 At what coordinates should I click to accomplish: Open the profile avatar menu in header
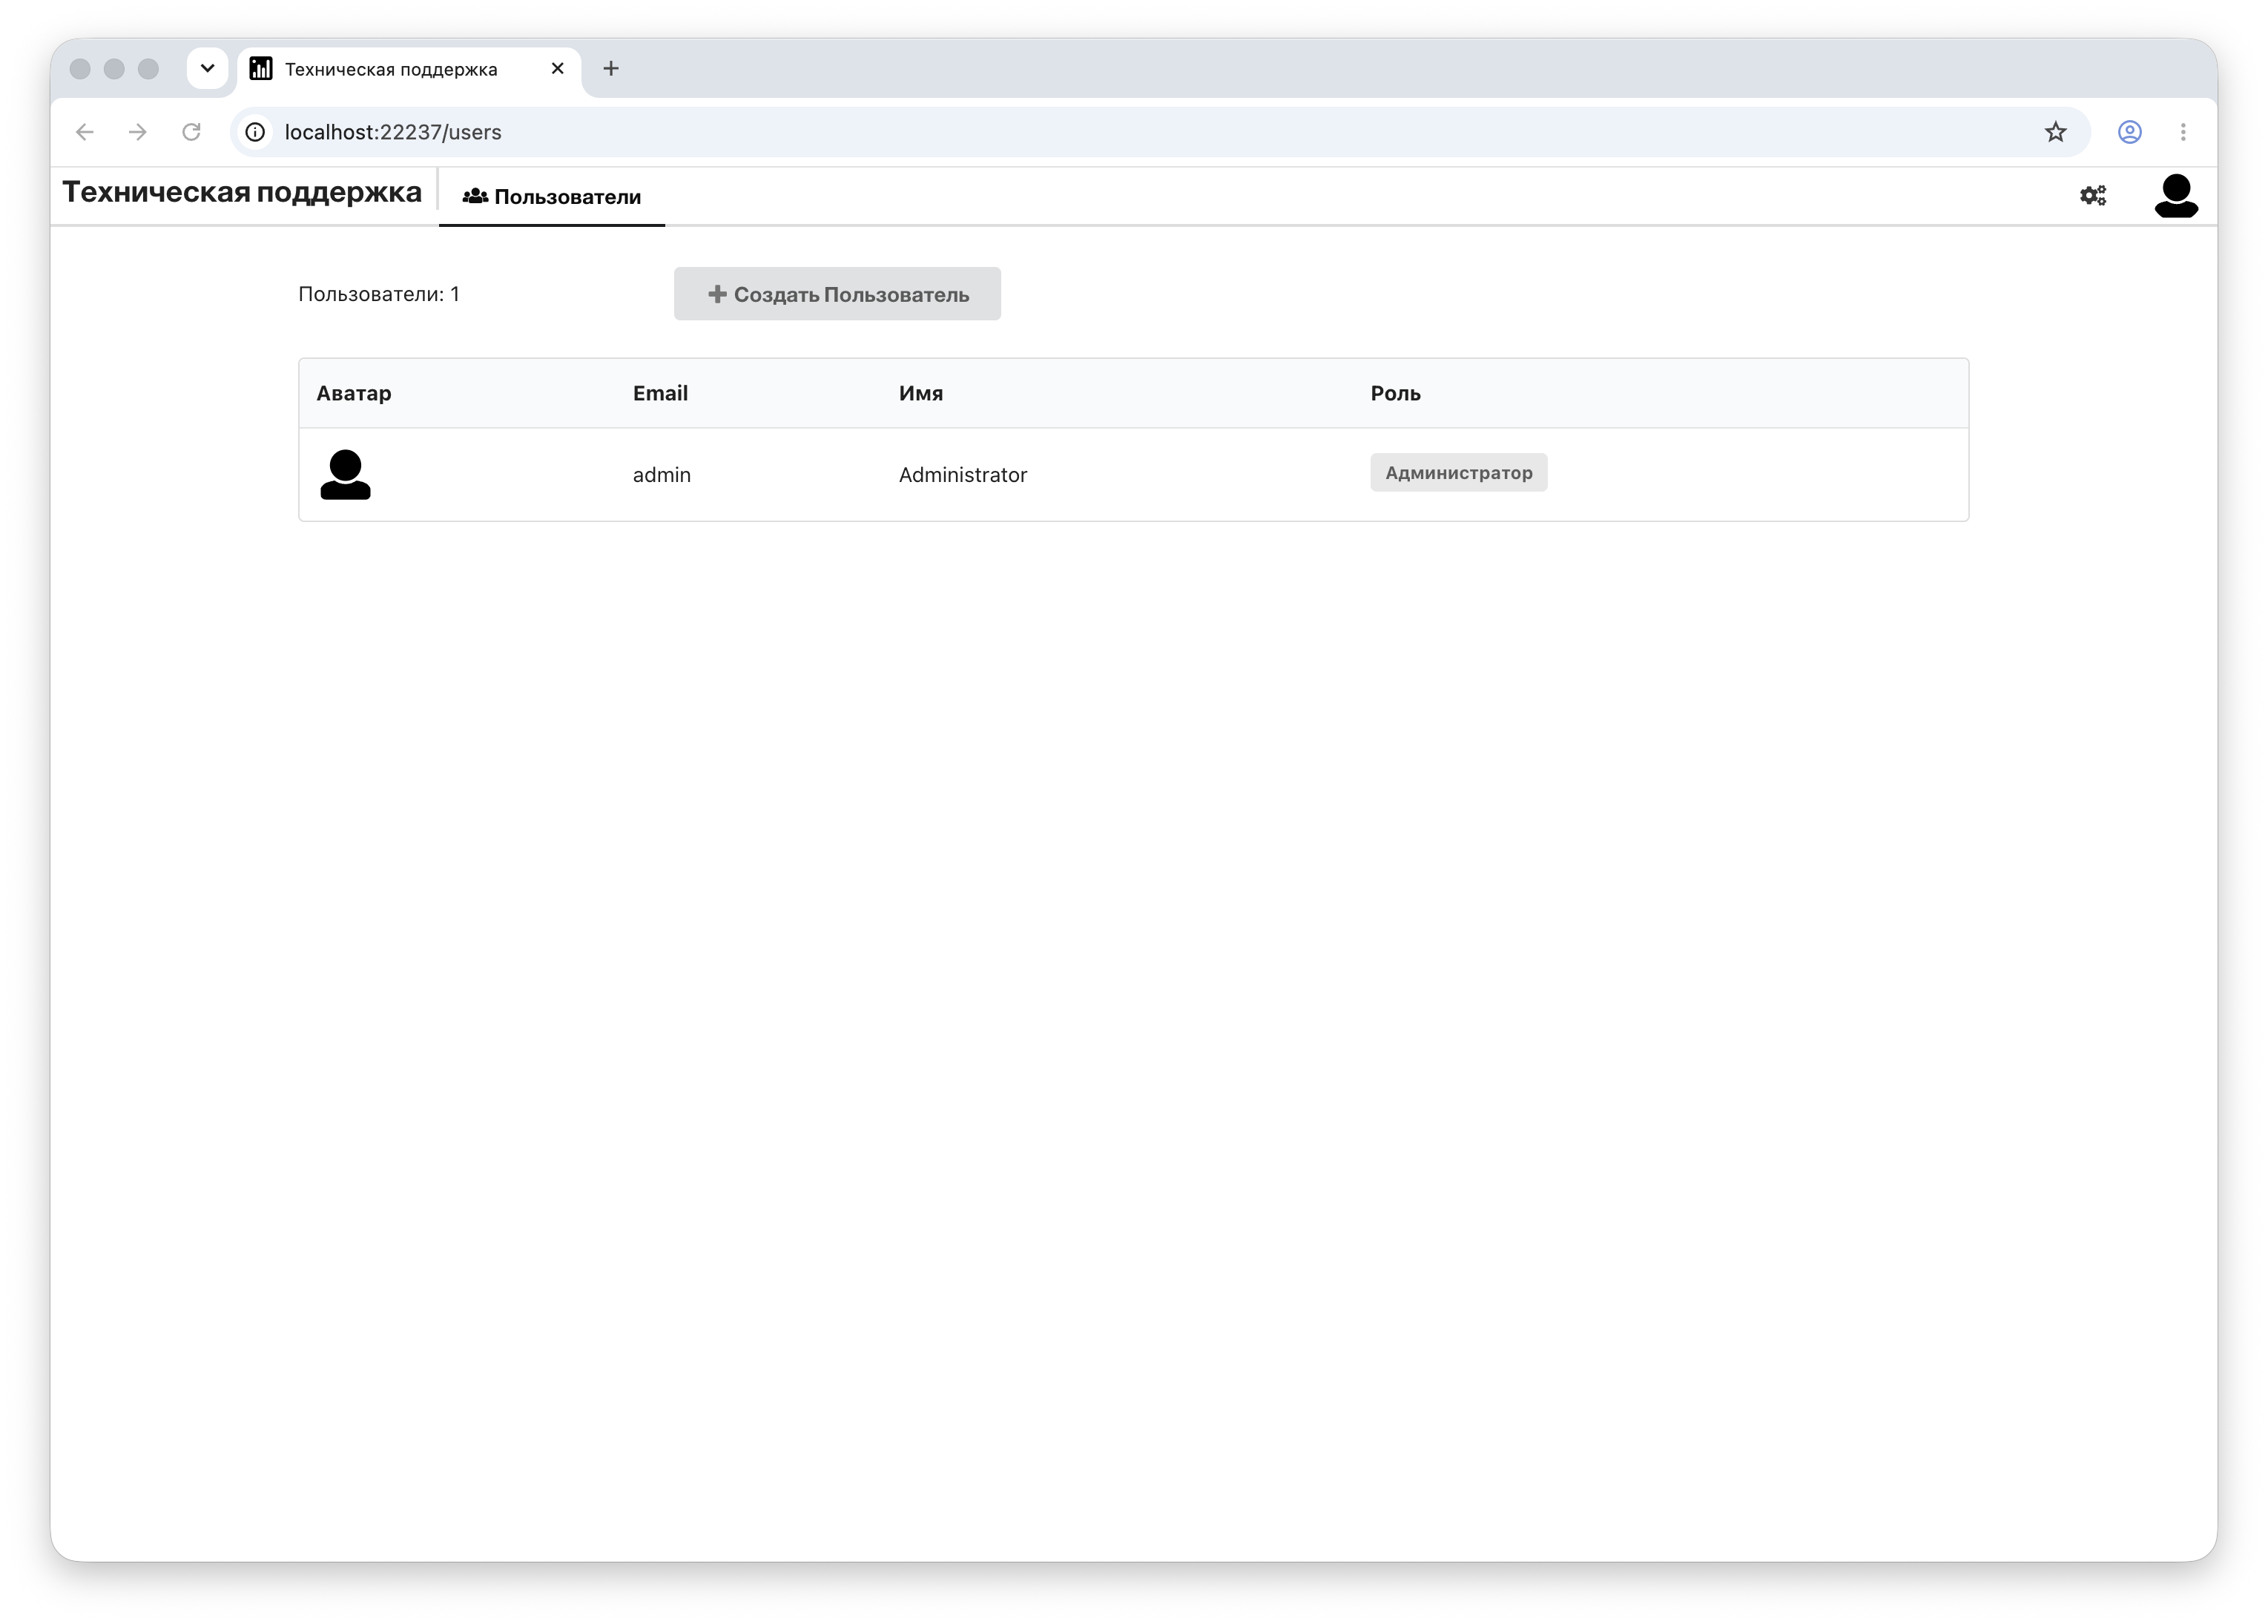(x=2175, y=195)
